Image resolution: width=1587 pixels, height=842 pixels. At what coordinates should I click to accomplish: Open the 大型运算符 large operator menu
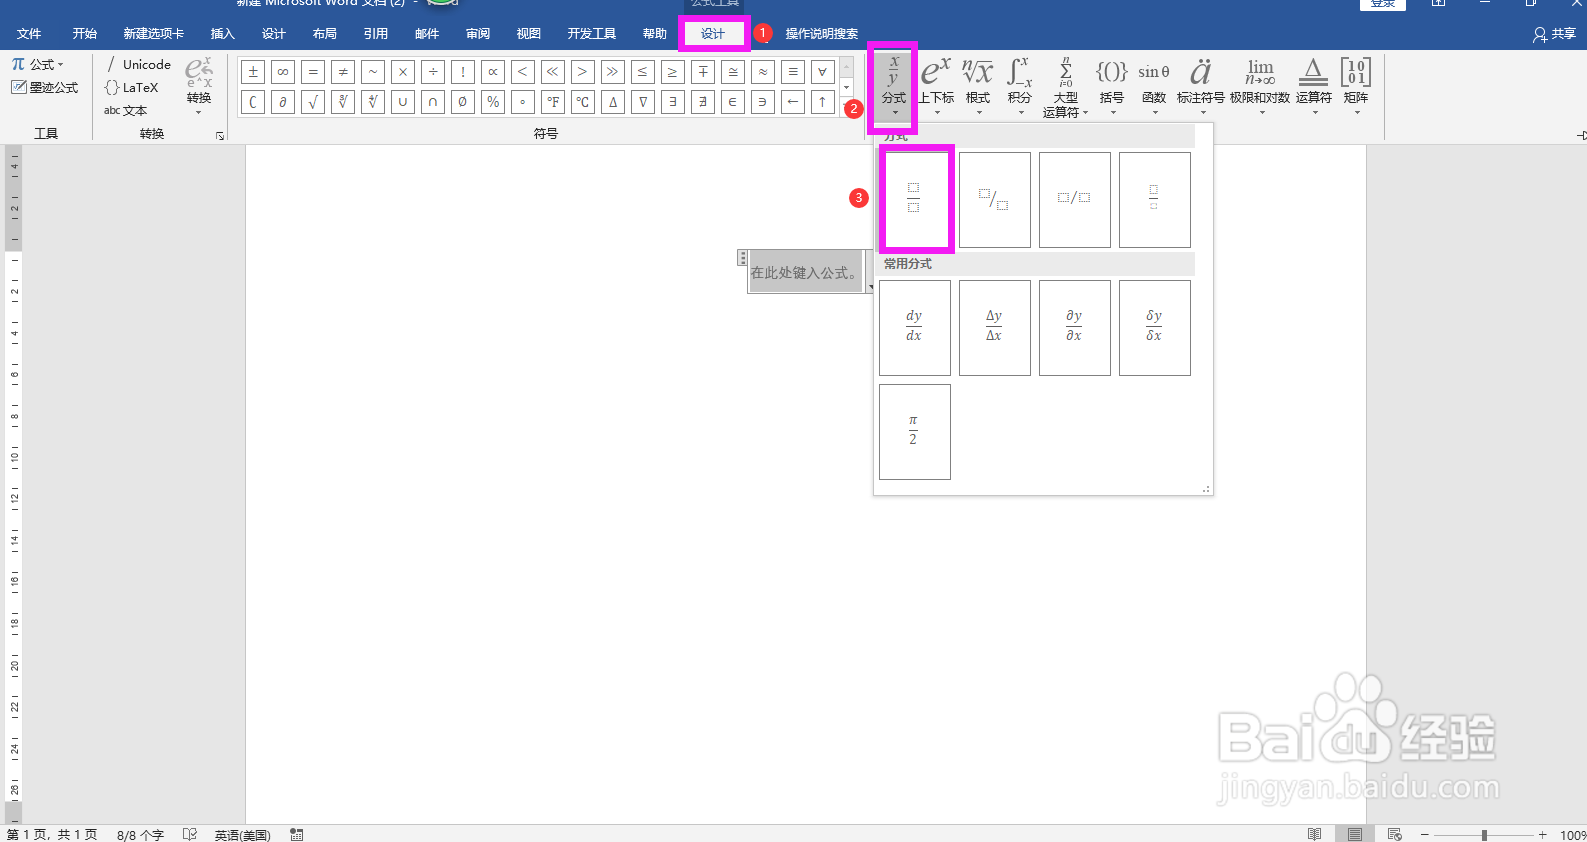pyautogui.click(x=1065, y=85)
